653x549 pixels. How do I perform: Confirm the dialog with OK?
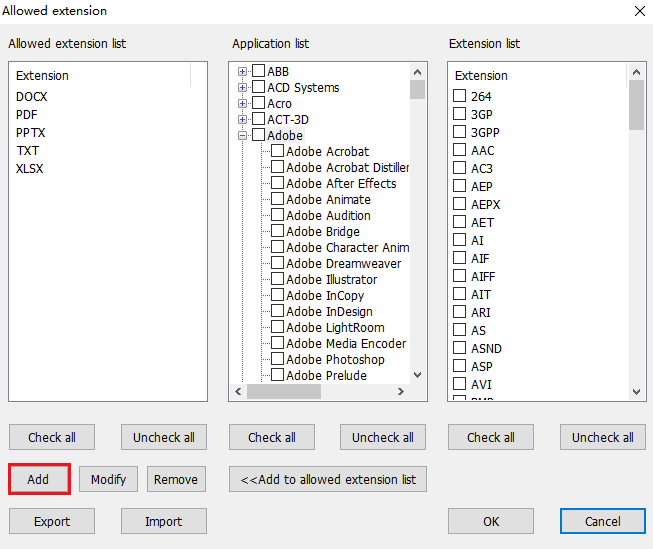[490, 521]
